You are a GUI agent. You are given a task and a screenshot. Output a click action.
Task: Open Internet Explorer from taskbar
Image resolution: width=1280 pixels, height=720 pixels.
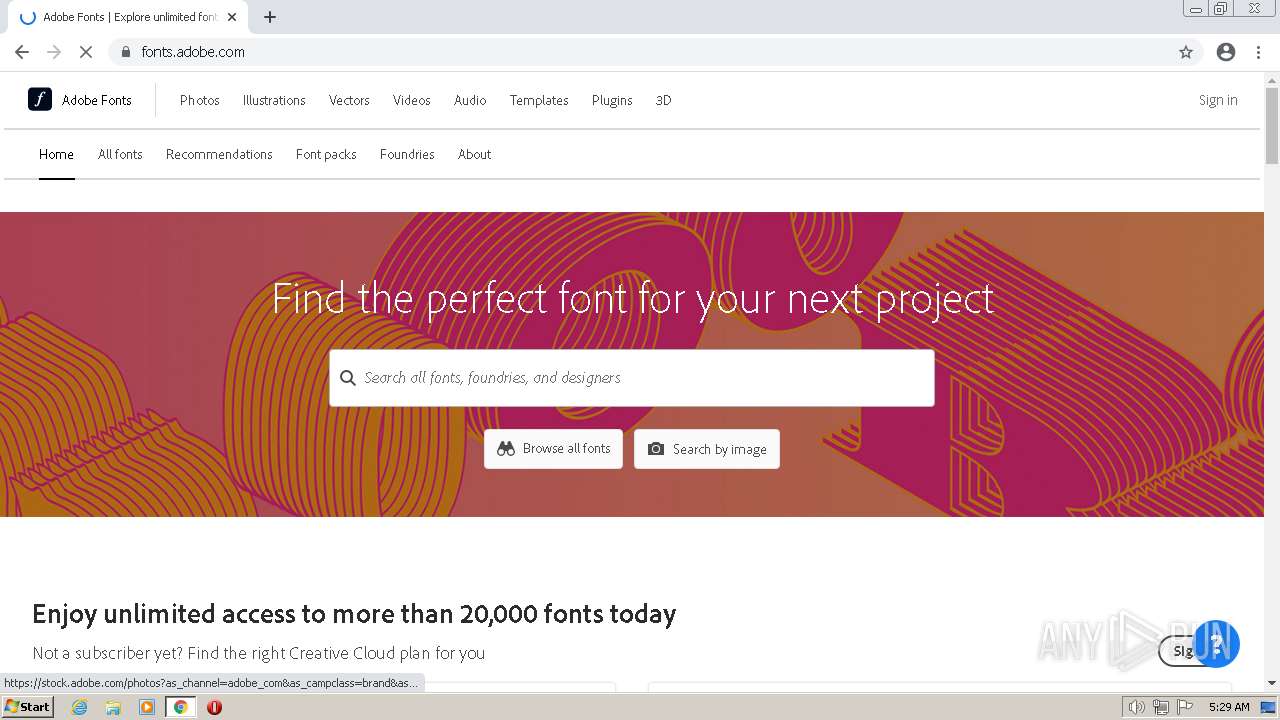79,707
